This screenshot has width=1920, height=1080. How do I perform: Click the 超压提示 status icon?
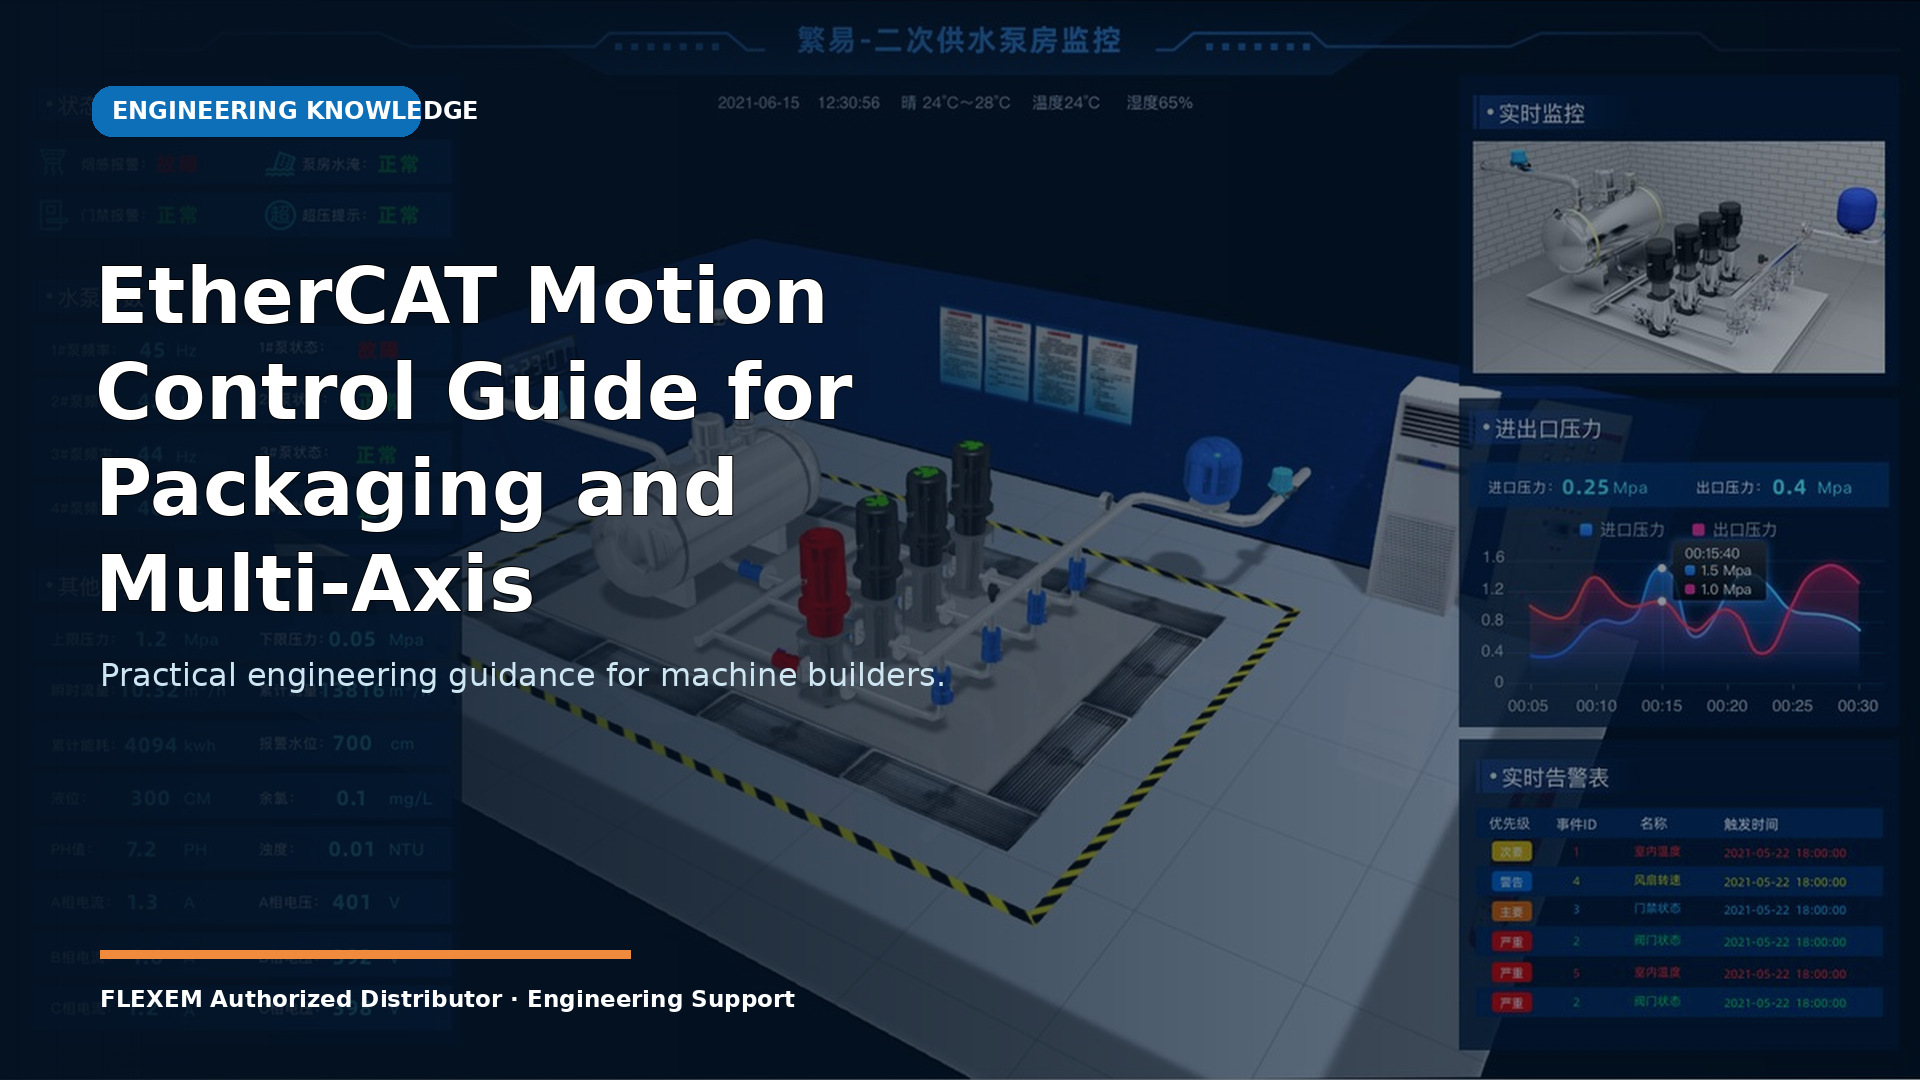point(280,215)
